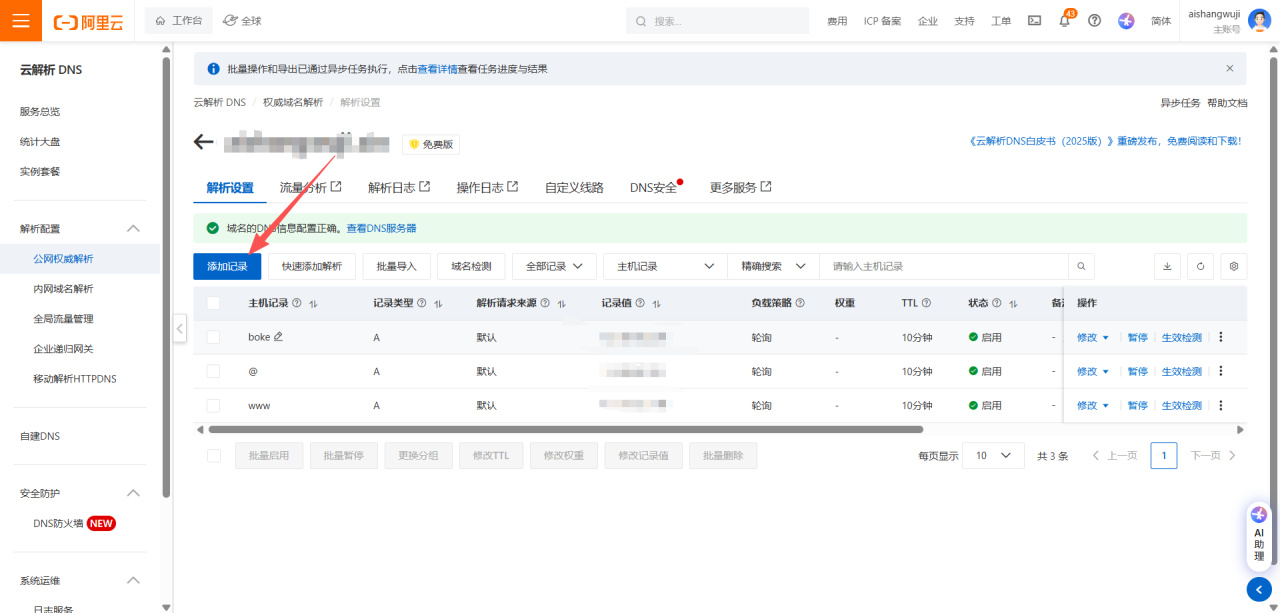The image size is (1280, 613).
Task: Sort by 主机记录 column
Action: (313, 303)
